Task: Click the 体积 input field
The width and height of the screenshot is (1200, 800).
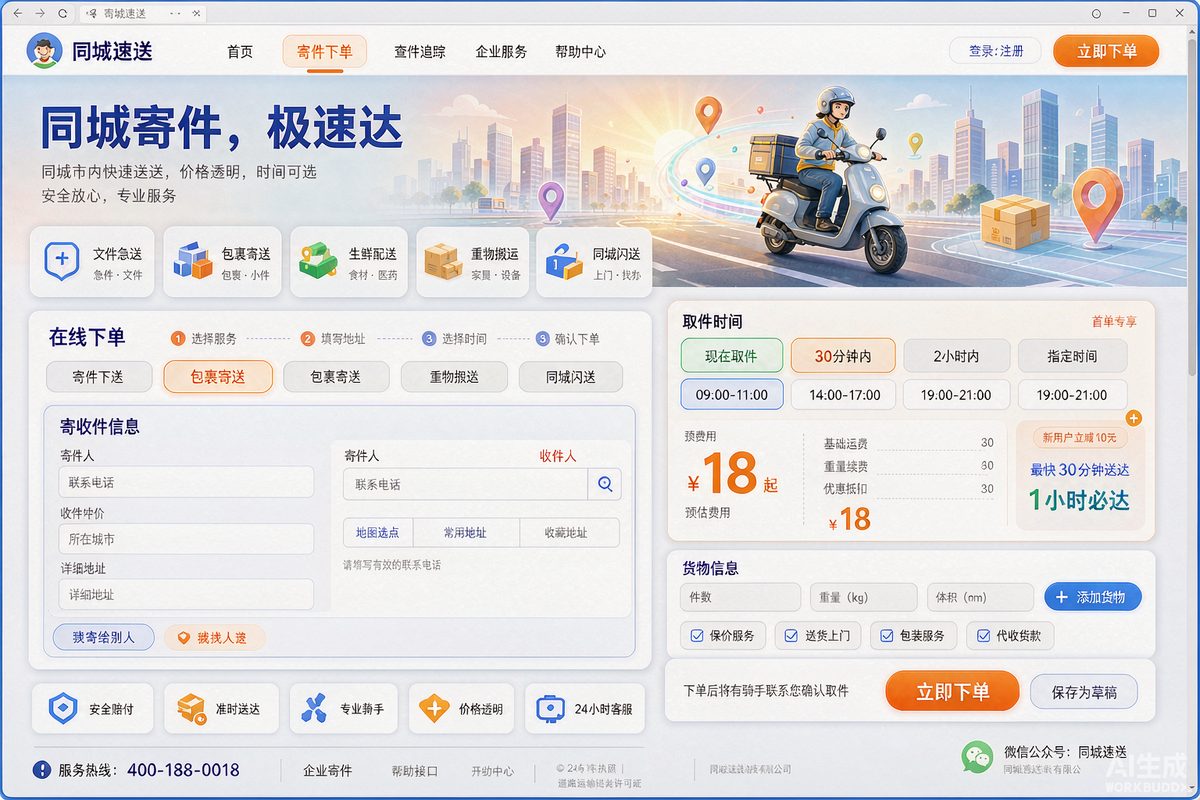Action: pos(980,597)
